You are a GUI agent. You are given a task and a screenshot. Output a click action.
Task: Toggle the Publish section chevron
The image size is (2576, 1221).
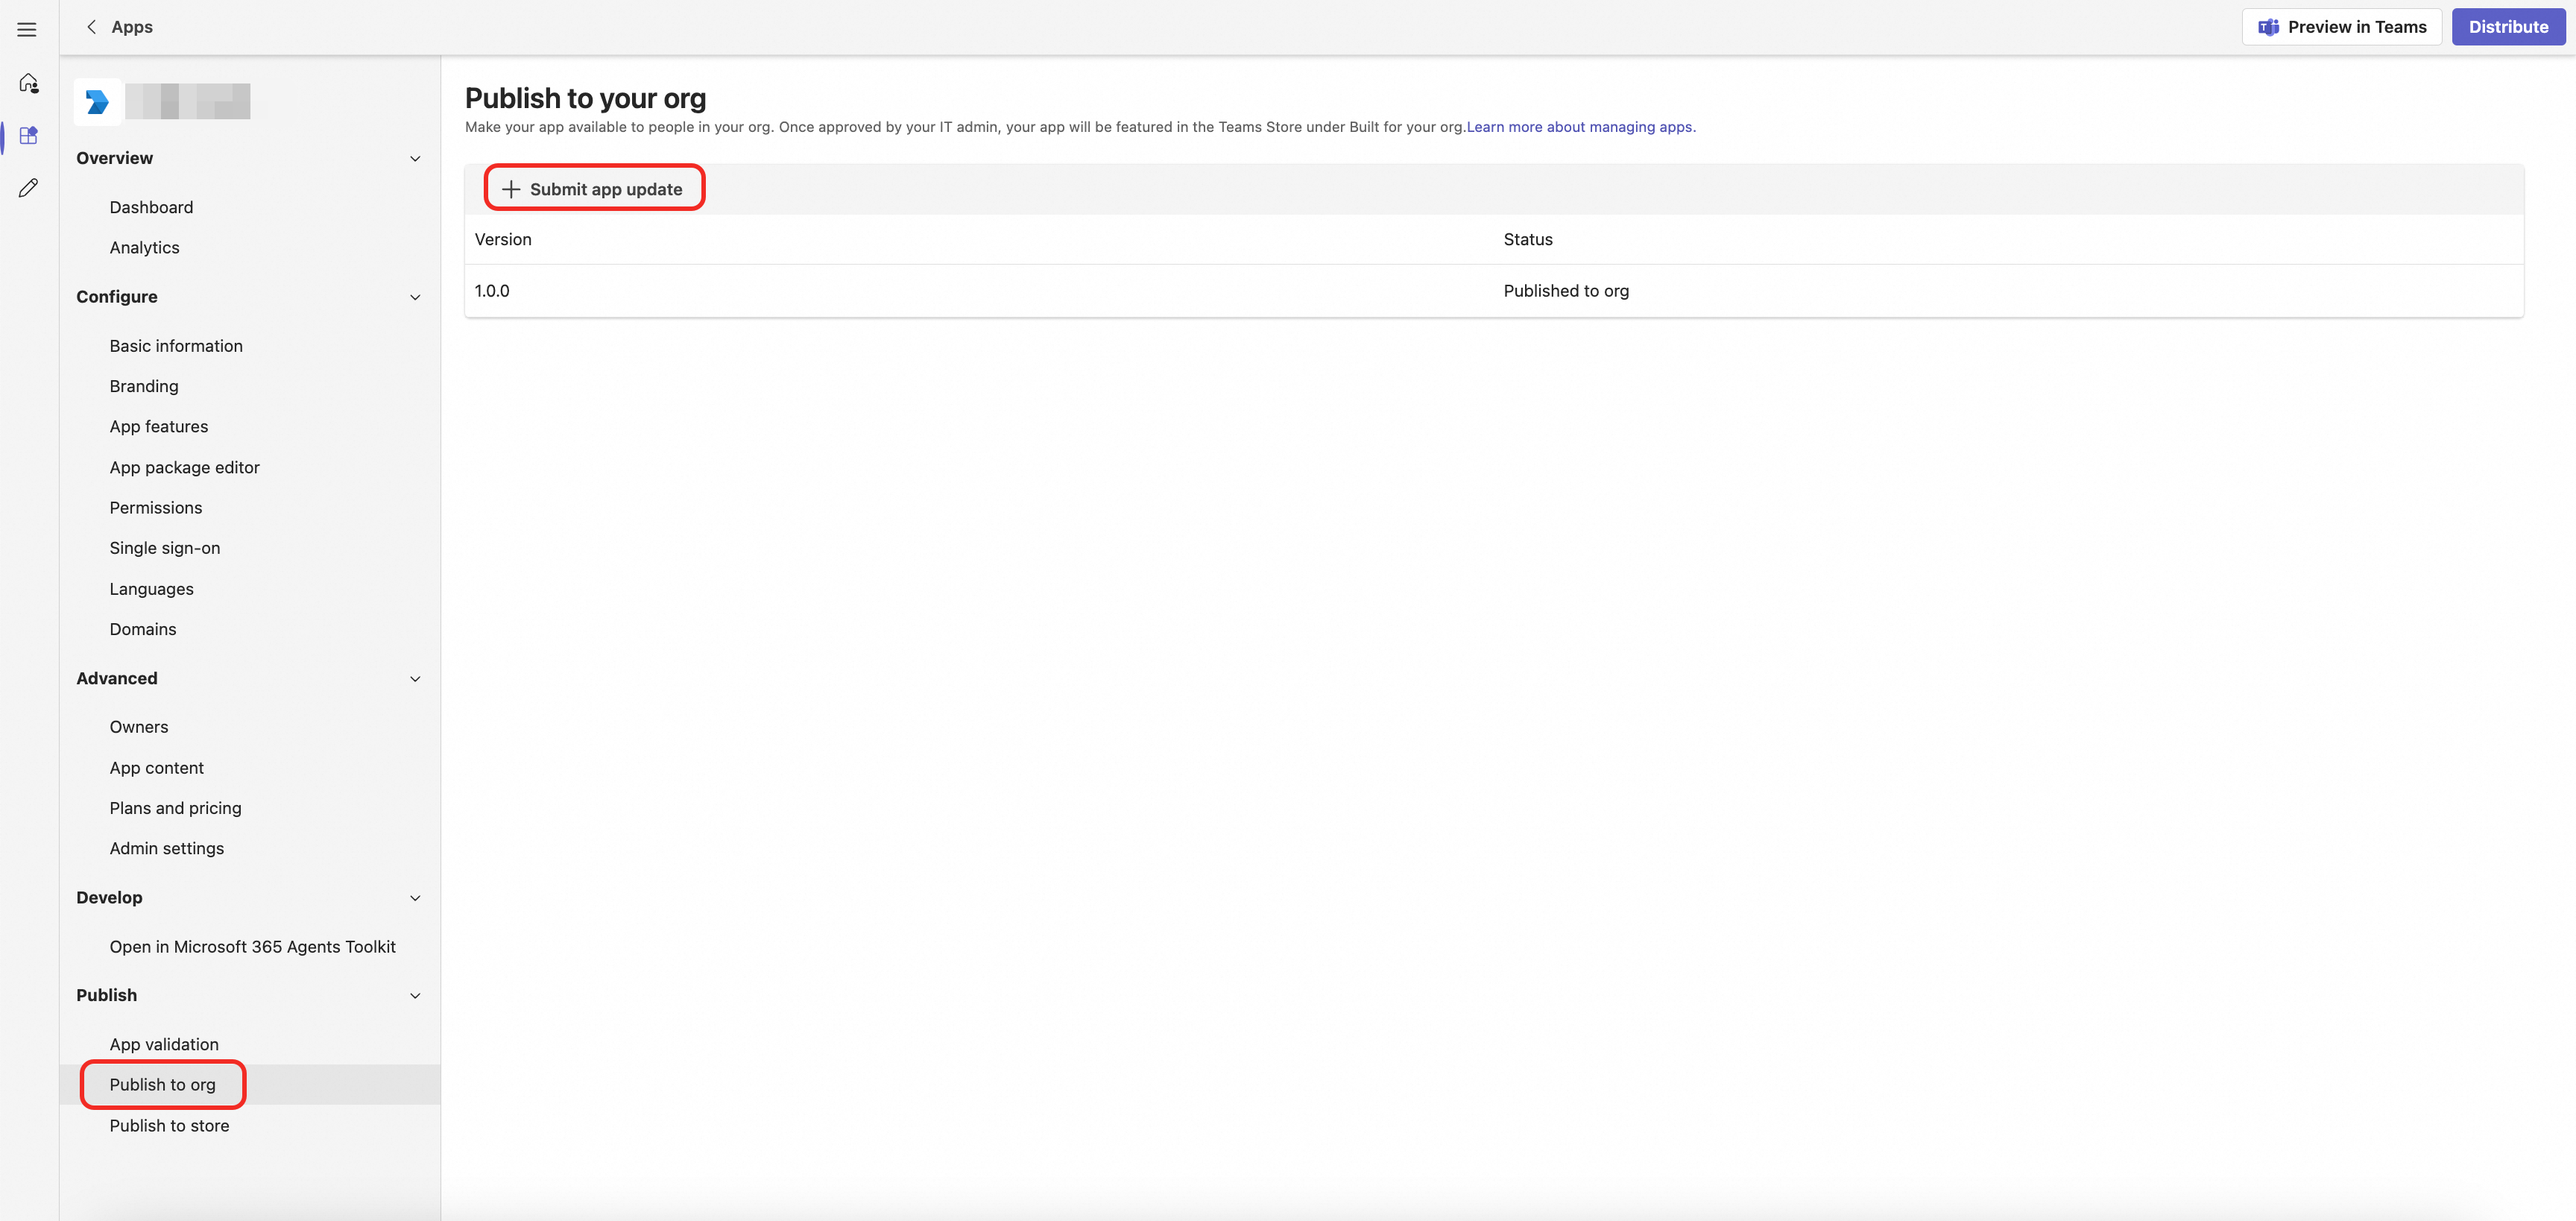[x=415, y=996]
